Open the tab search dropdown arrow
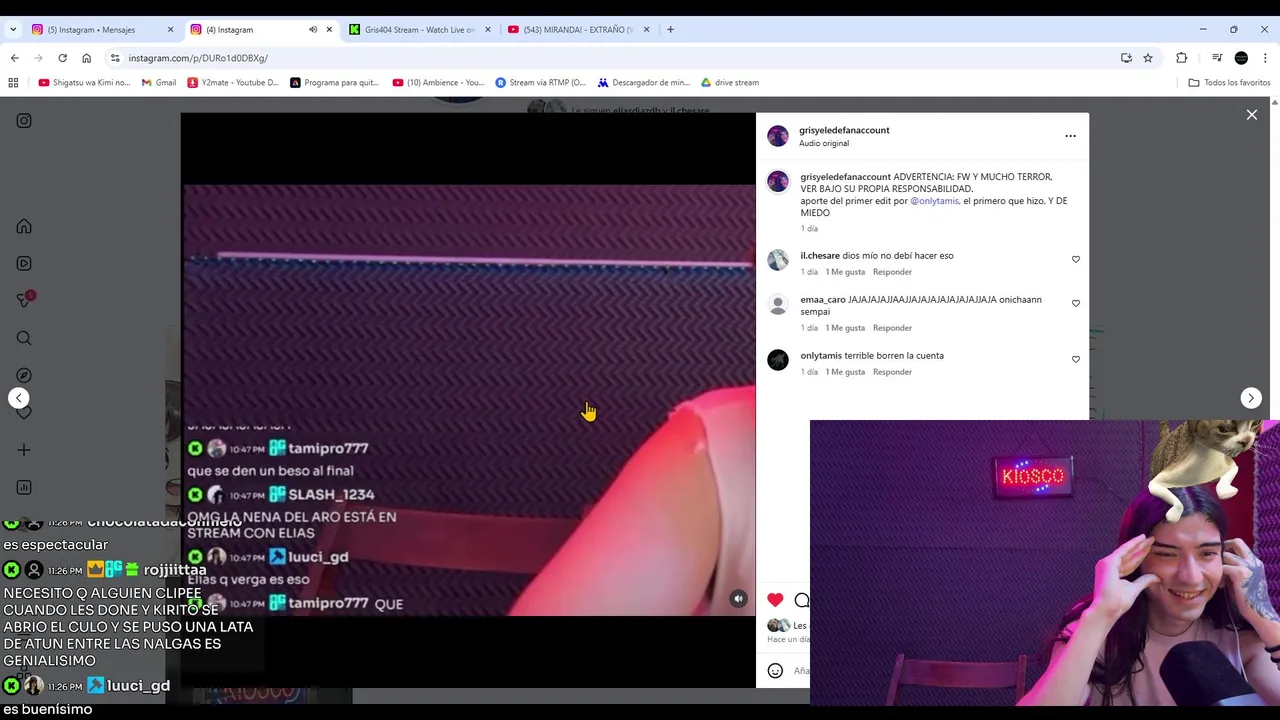Screen dimensions: 1280x720 (13, 30)
